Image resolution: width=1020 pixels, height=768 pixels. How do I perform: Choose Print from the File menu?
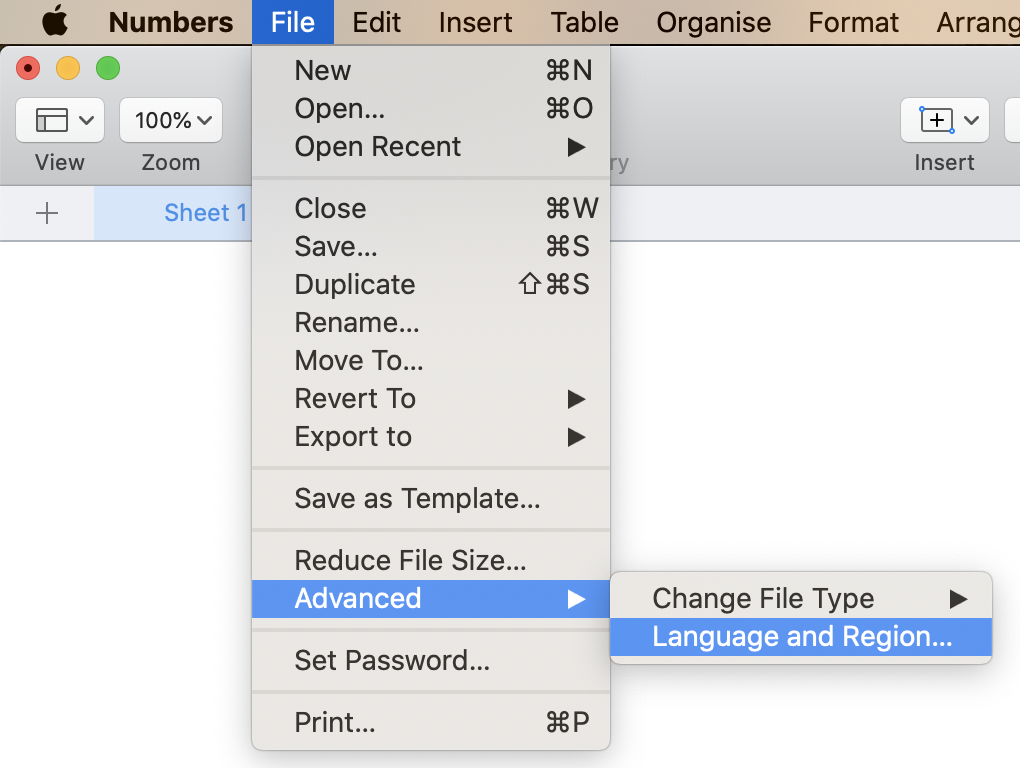pyautogui.click(x=335, y=723)
